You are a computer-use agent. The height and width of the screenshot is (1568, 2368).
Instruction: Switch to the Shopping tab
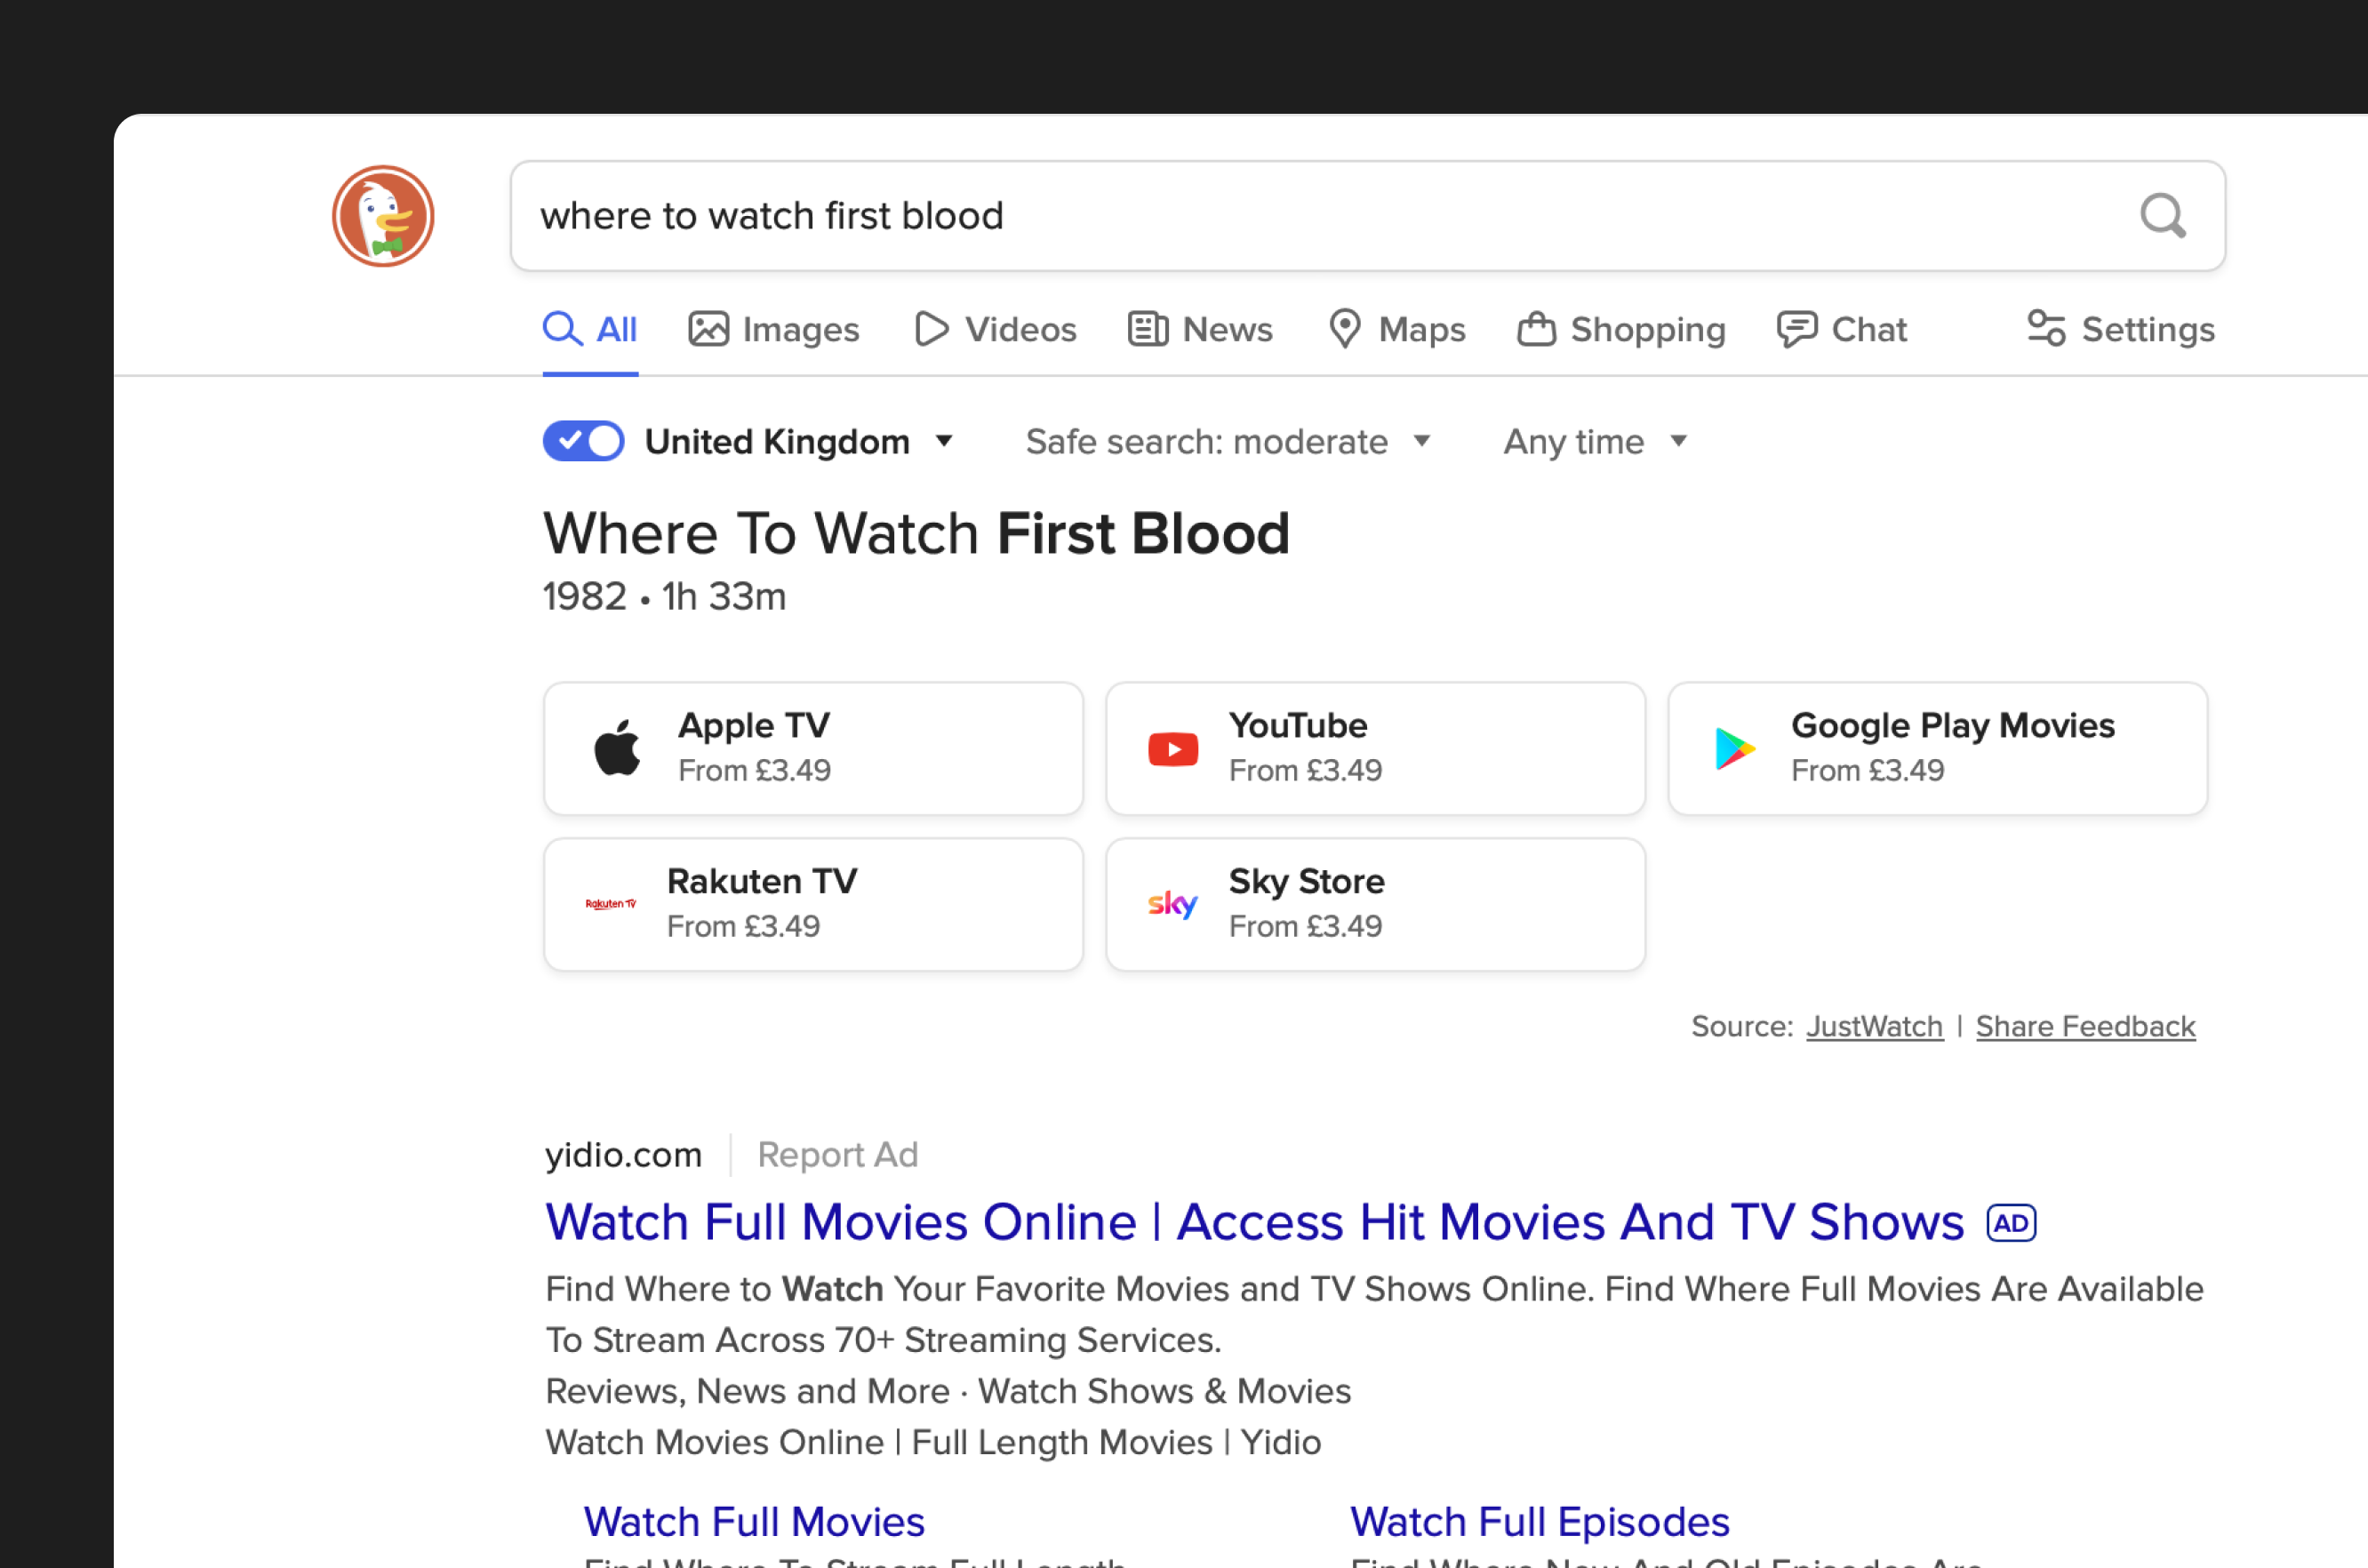point(1621,329)
